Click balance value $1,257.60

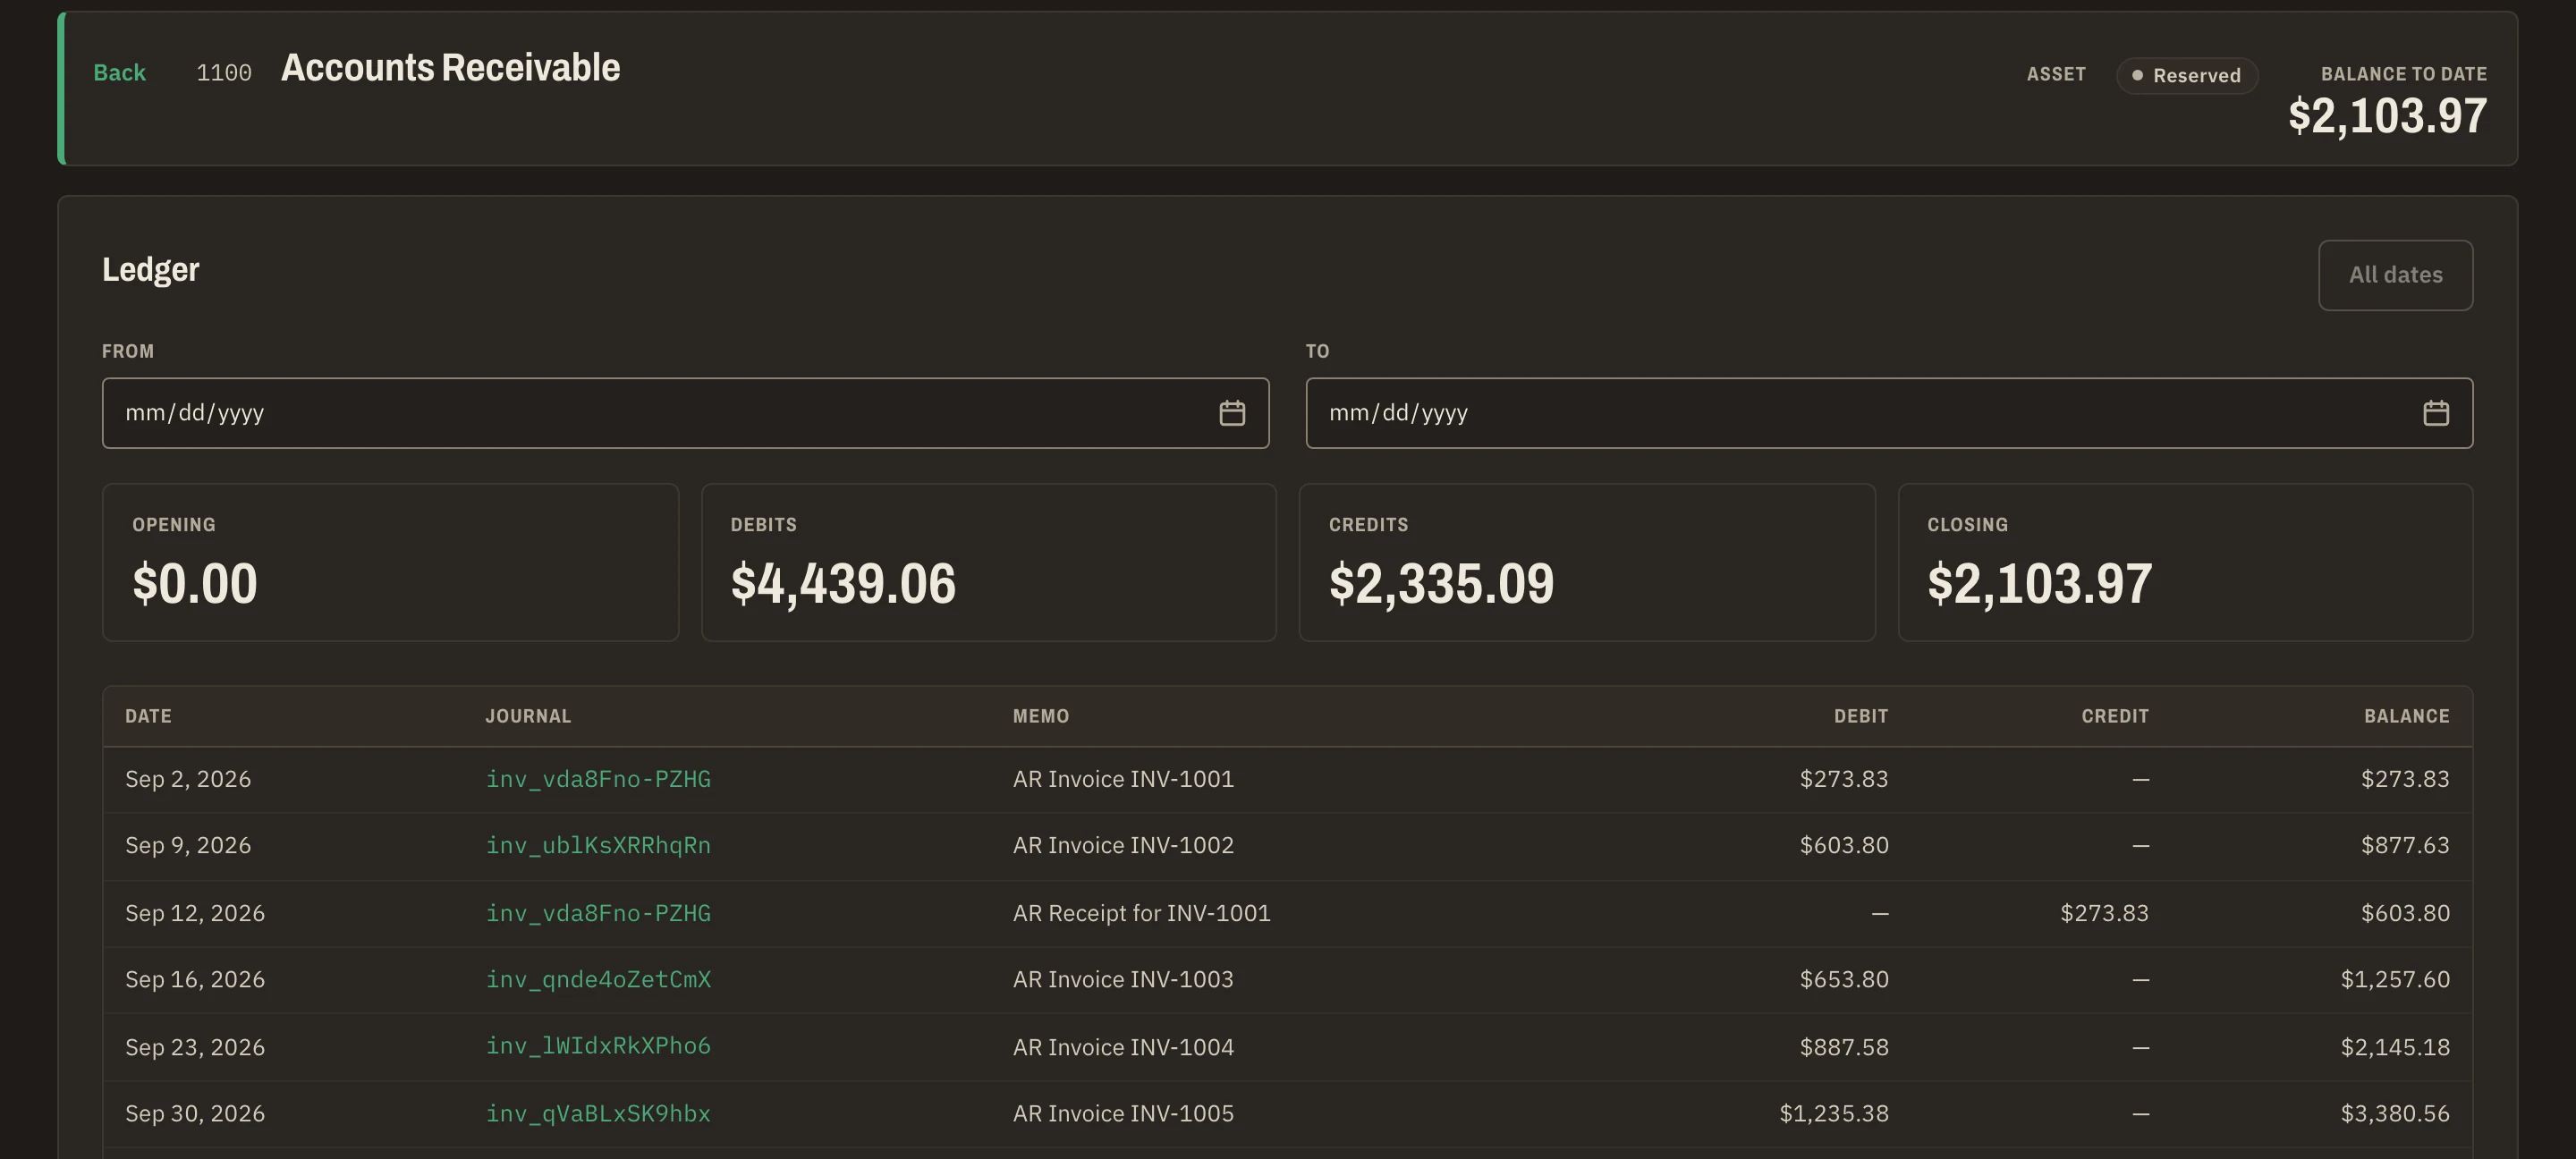pos(2395,980)
